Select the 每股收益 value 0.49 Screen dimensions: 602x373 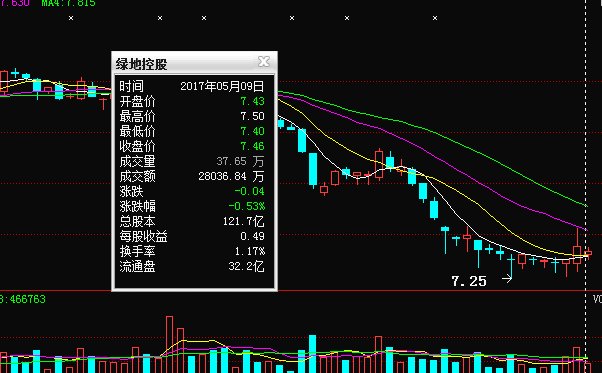pyautogui.click(x=252, y=236)
